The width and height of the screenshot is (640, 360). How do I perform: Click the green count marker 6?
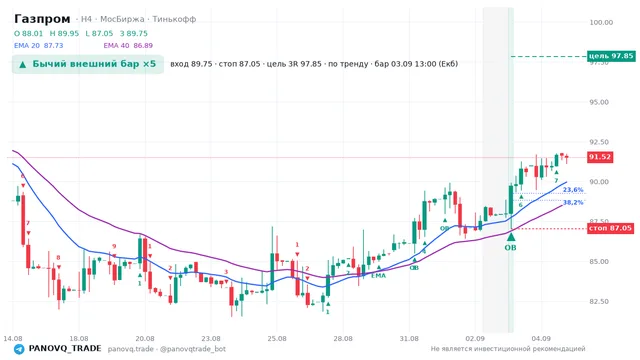pos(521,205)
